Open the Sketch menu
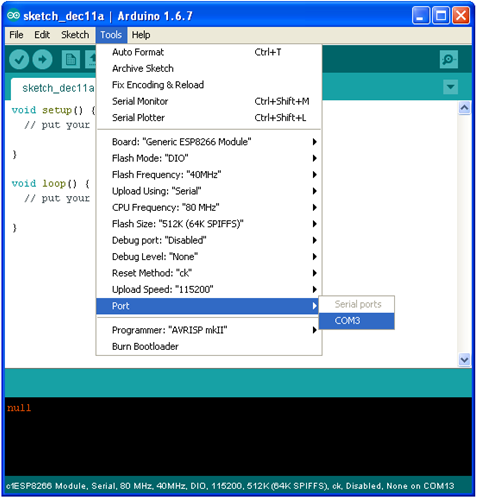478x501 pixels. (x=75, y=35)
